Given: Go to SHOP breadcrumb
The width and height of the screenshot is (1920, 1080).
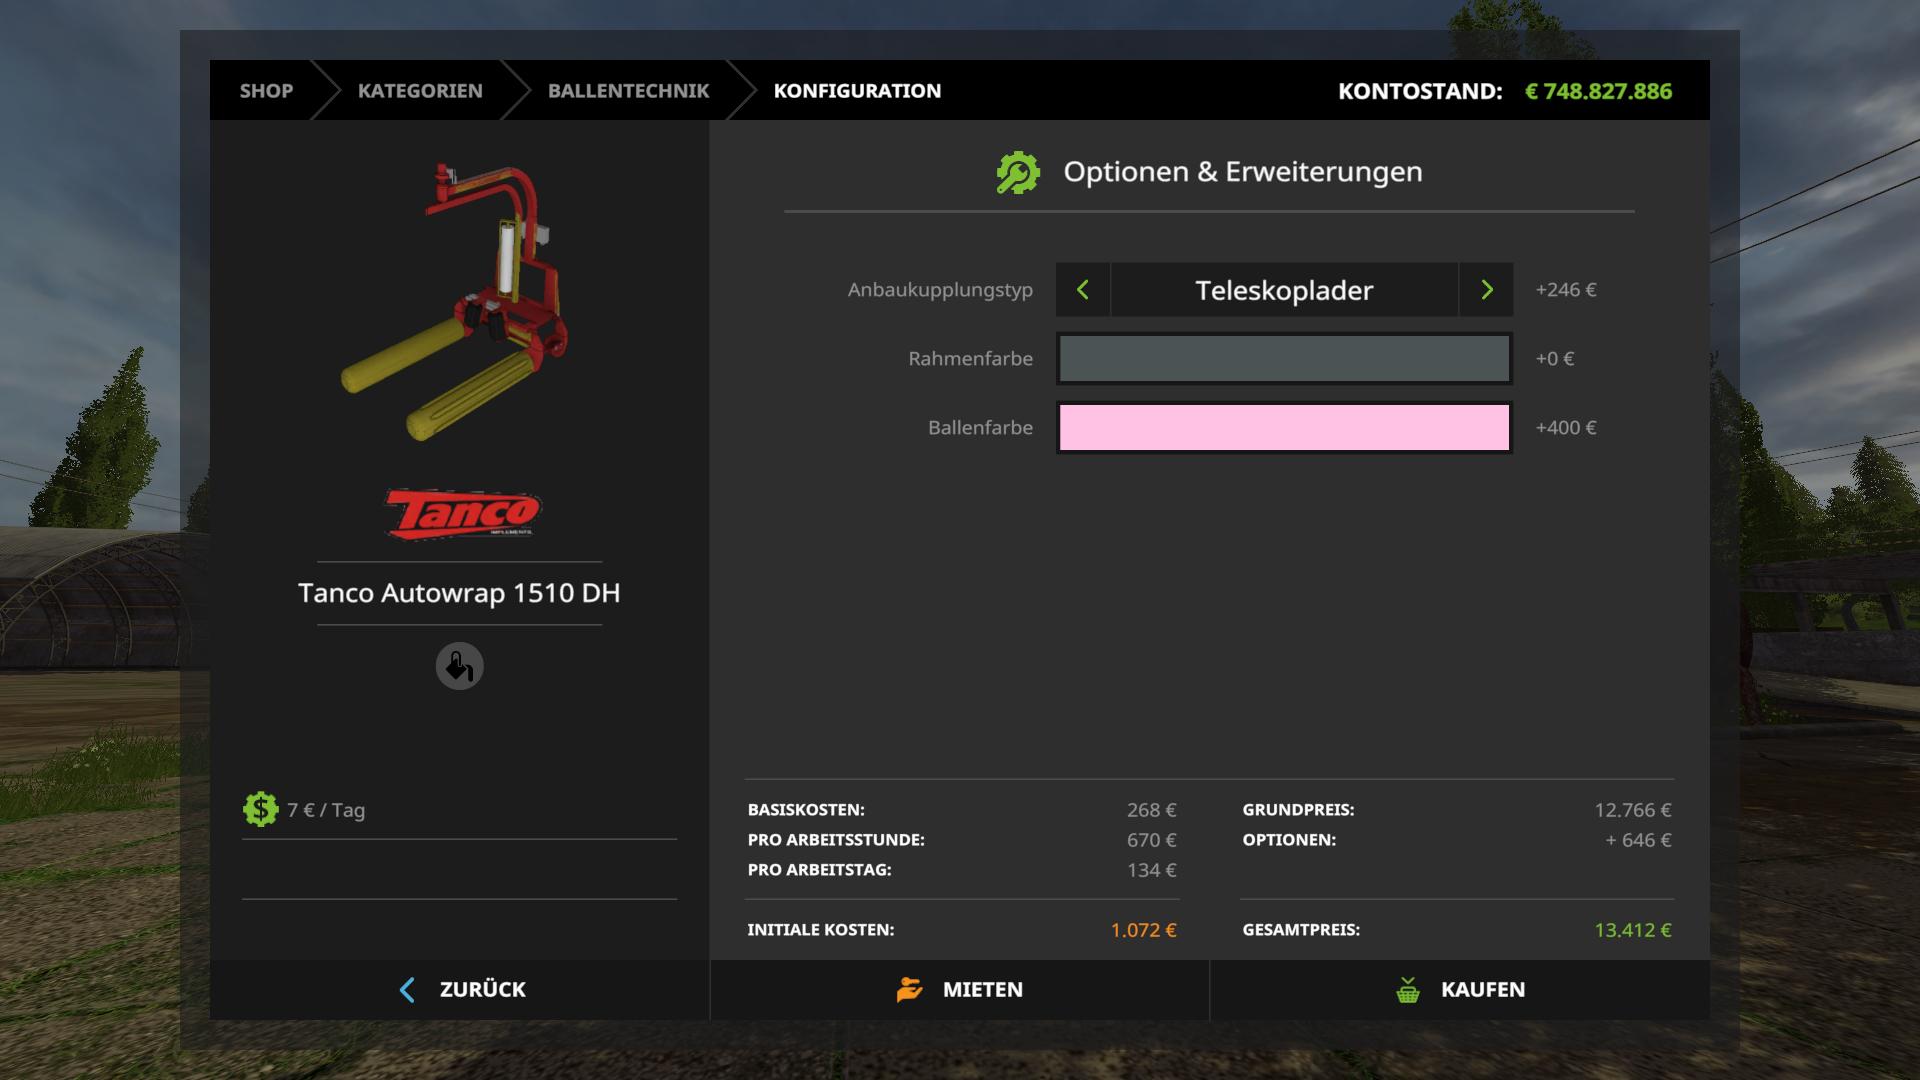Looking at the screenshot, I should pyautogui.click(x=266, y=91).
